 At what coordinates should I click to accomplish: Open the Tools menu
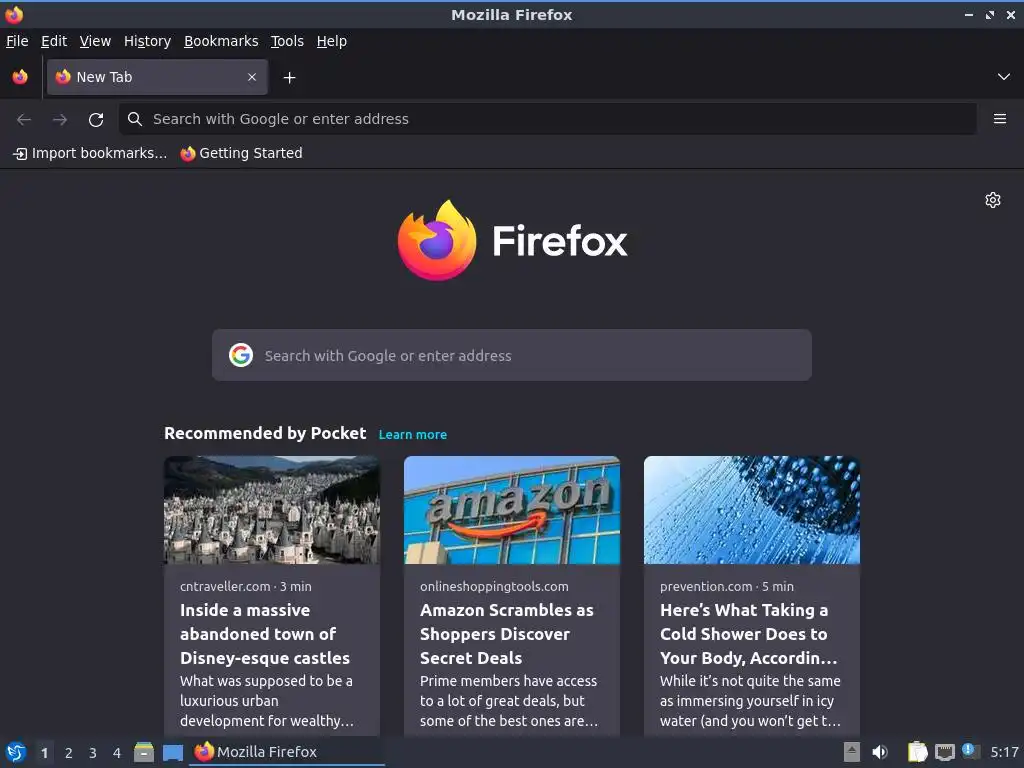tap(287, 41)
